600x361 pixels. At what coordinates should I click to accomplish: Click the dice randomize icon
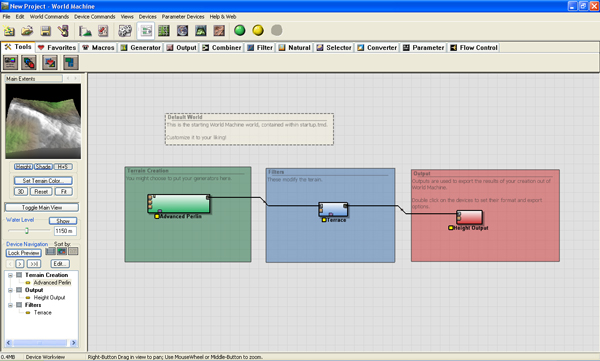pyautogui.click(x=125, y=31)
